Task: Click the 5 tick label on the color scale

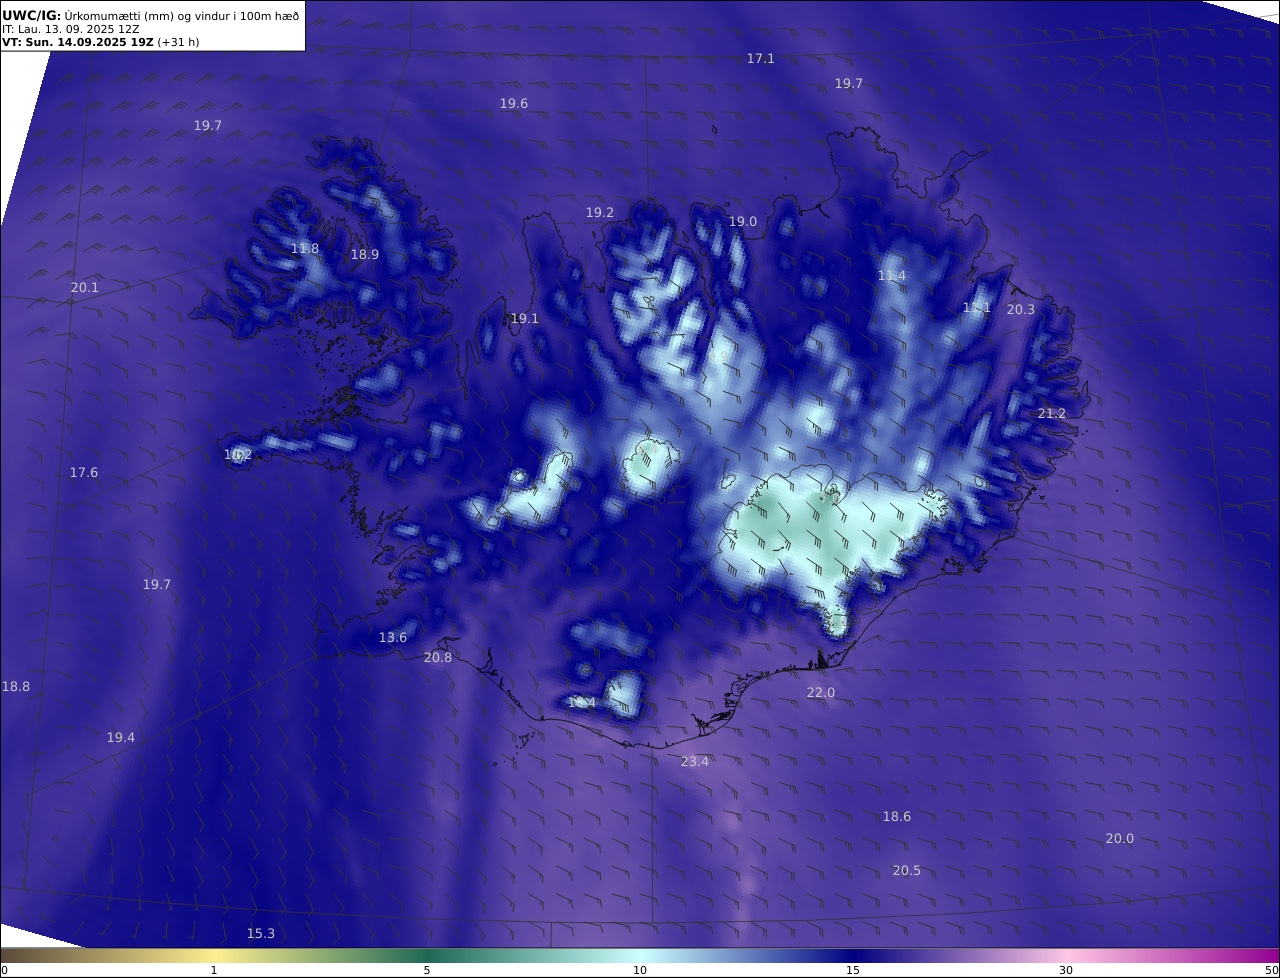Action: point(427,970)
